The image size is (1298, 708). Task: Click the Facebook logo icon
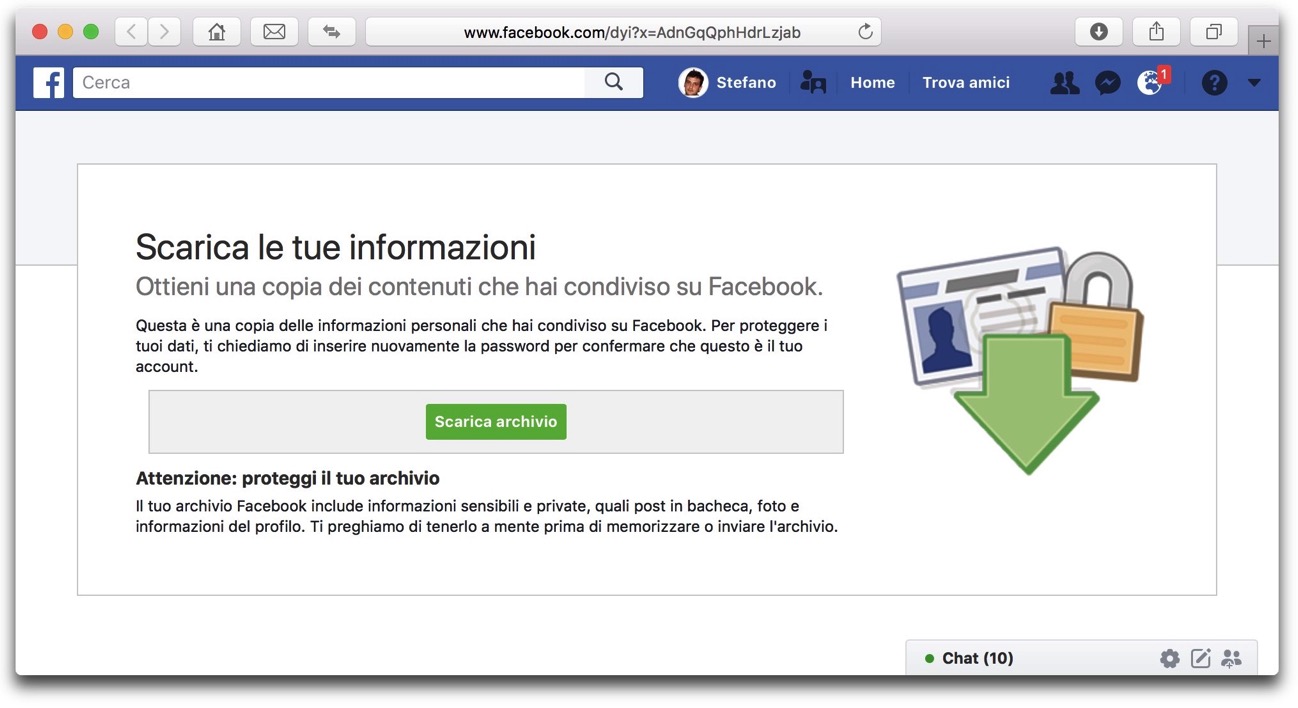48,83
